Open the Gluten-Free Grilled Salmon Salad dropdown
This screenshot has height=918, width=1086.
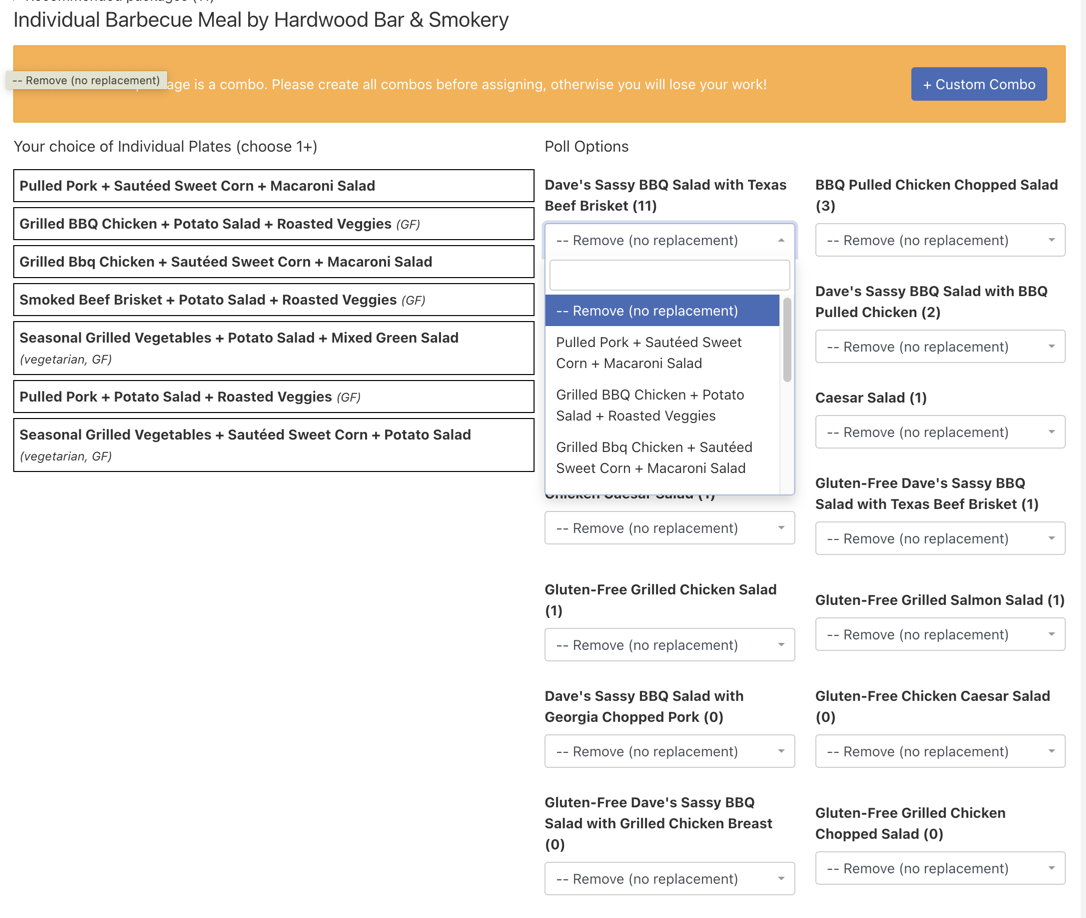pos(938,634)
